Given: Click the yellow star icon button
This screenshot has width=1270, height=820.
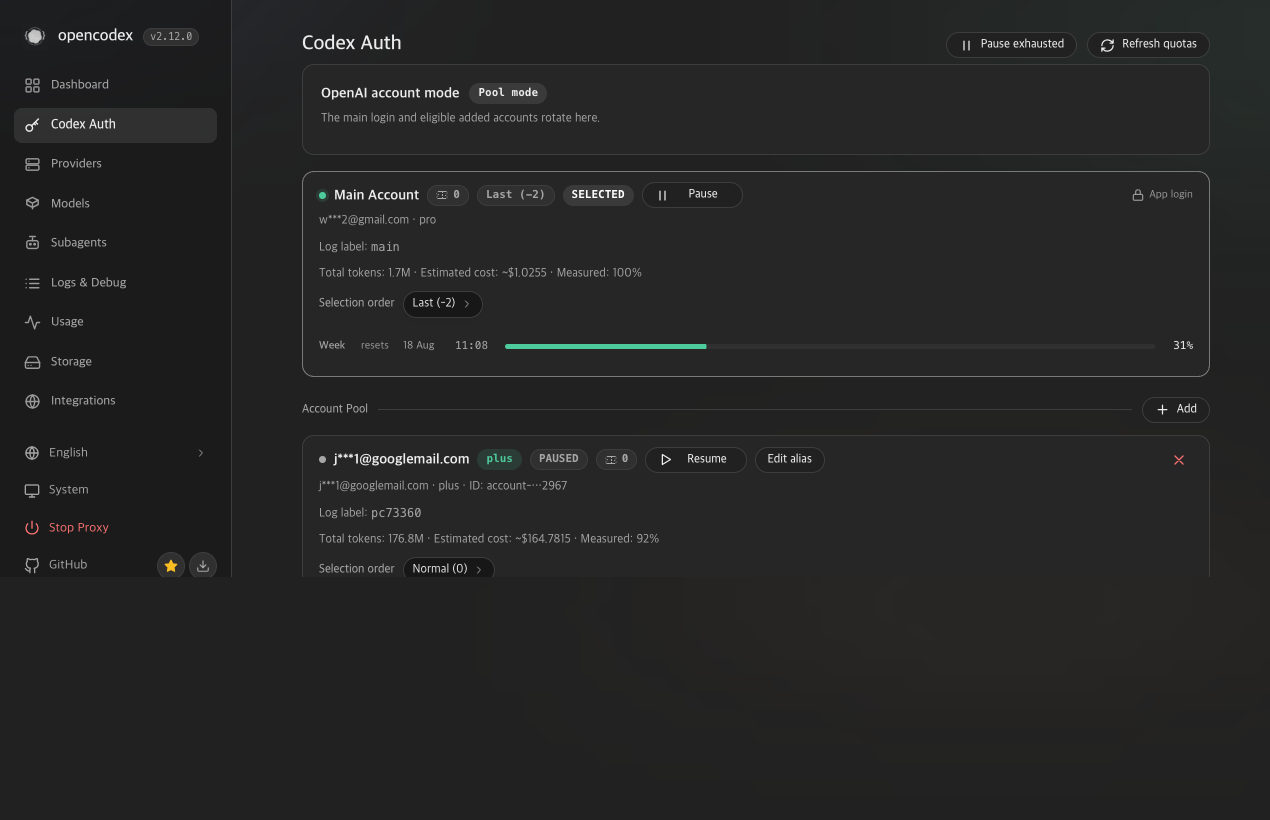Looking at the screenshot, I should (171, 566).
